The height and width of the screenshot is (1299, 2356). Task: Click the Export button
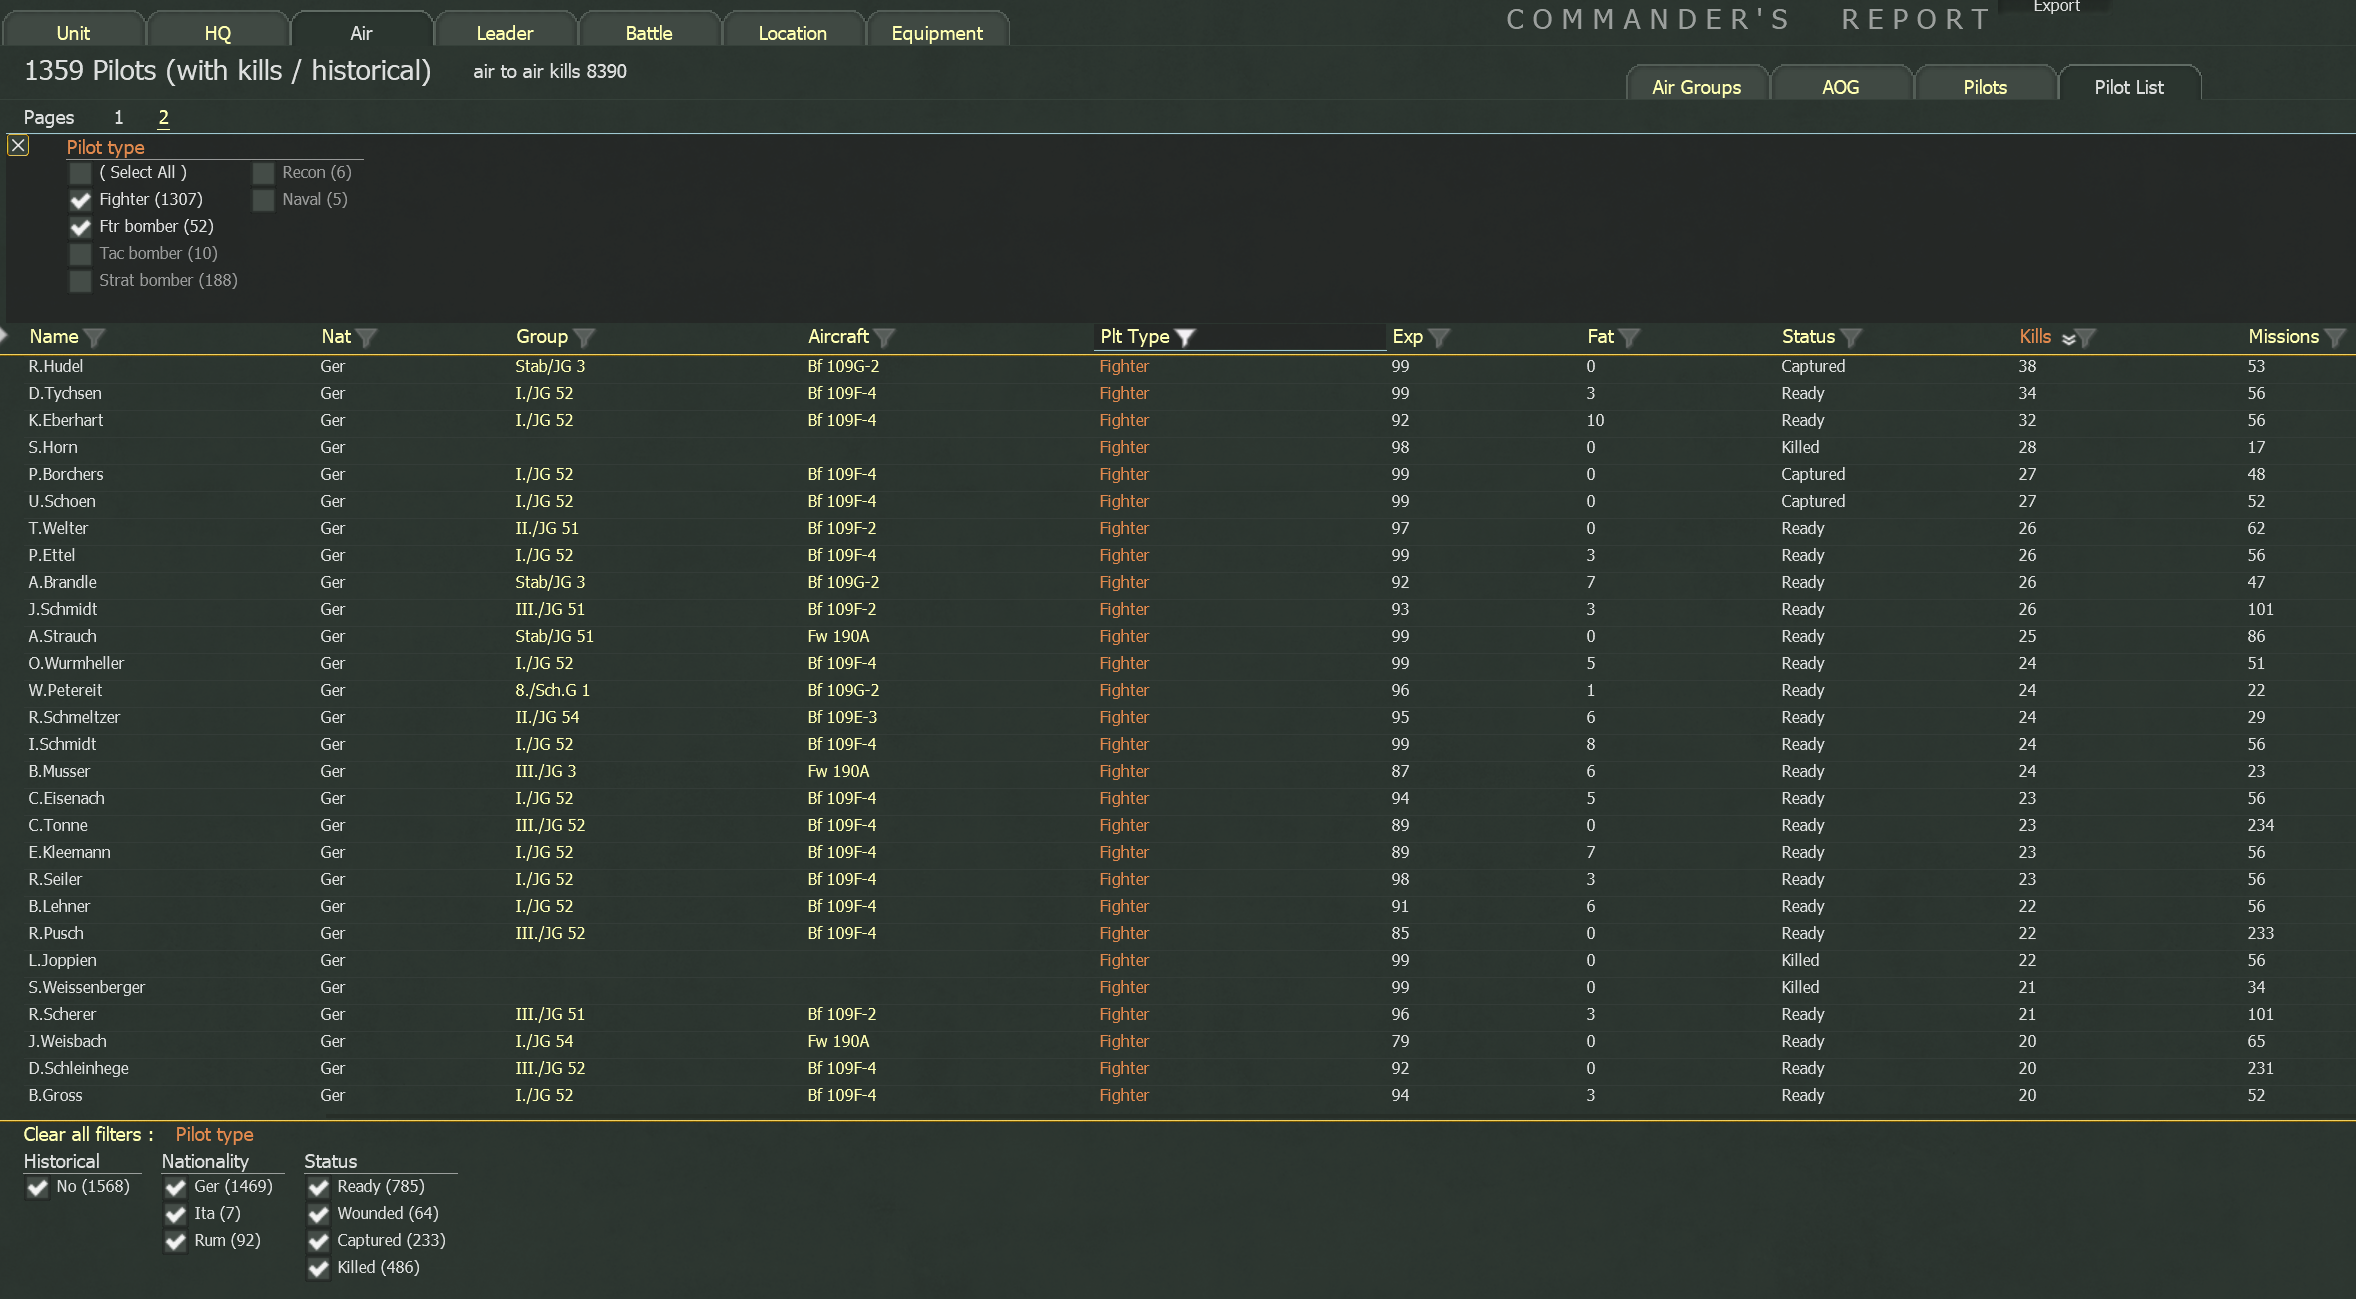(2056, 7)
